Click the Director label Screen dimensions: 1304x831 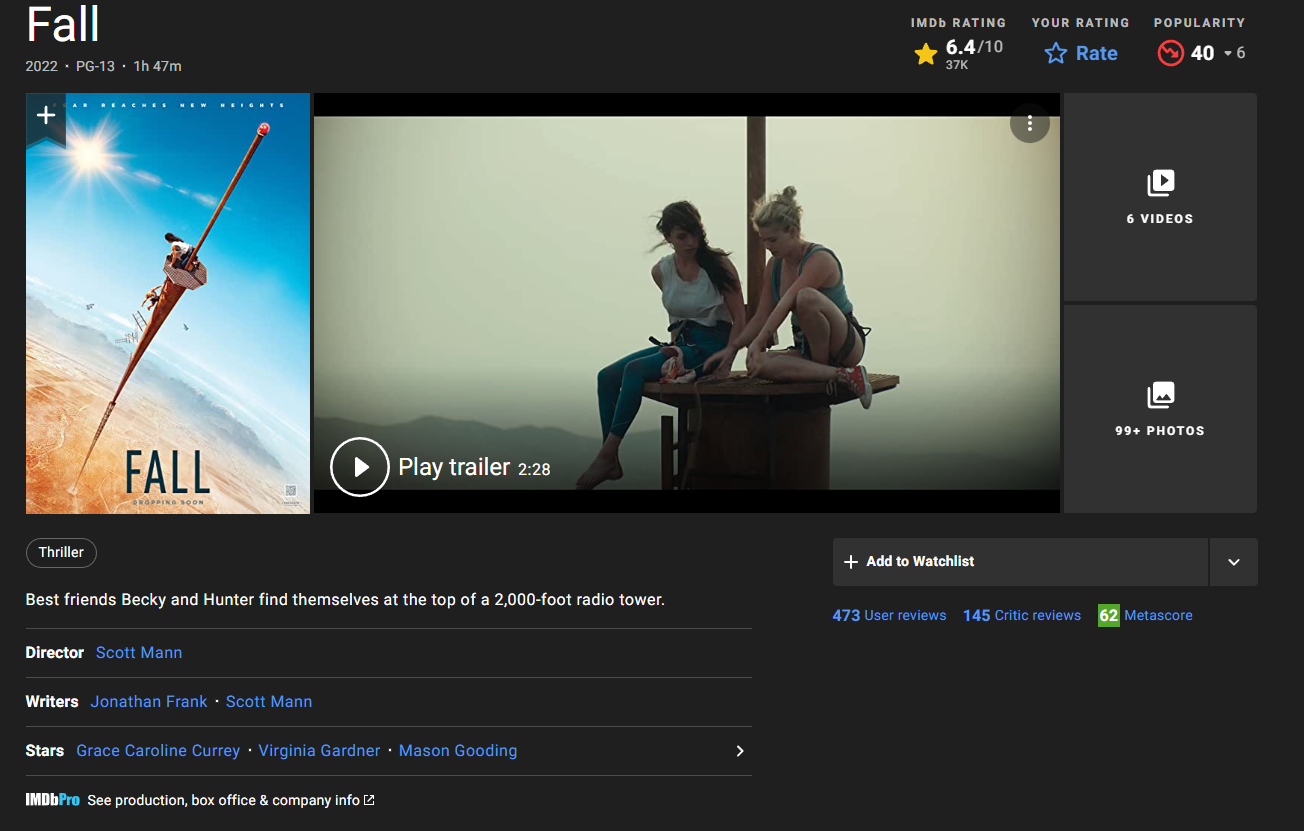click(55, 653)
